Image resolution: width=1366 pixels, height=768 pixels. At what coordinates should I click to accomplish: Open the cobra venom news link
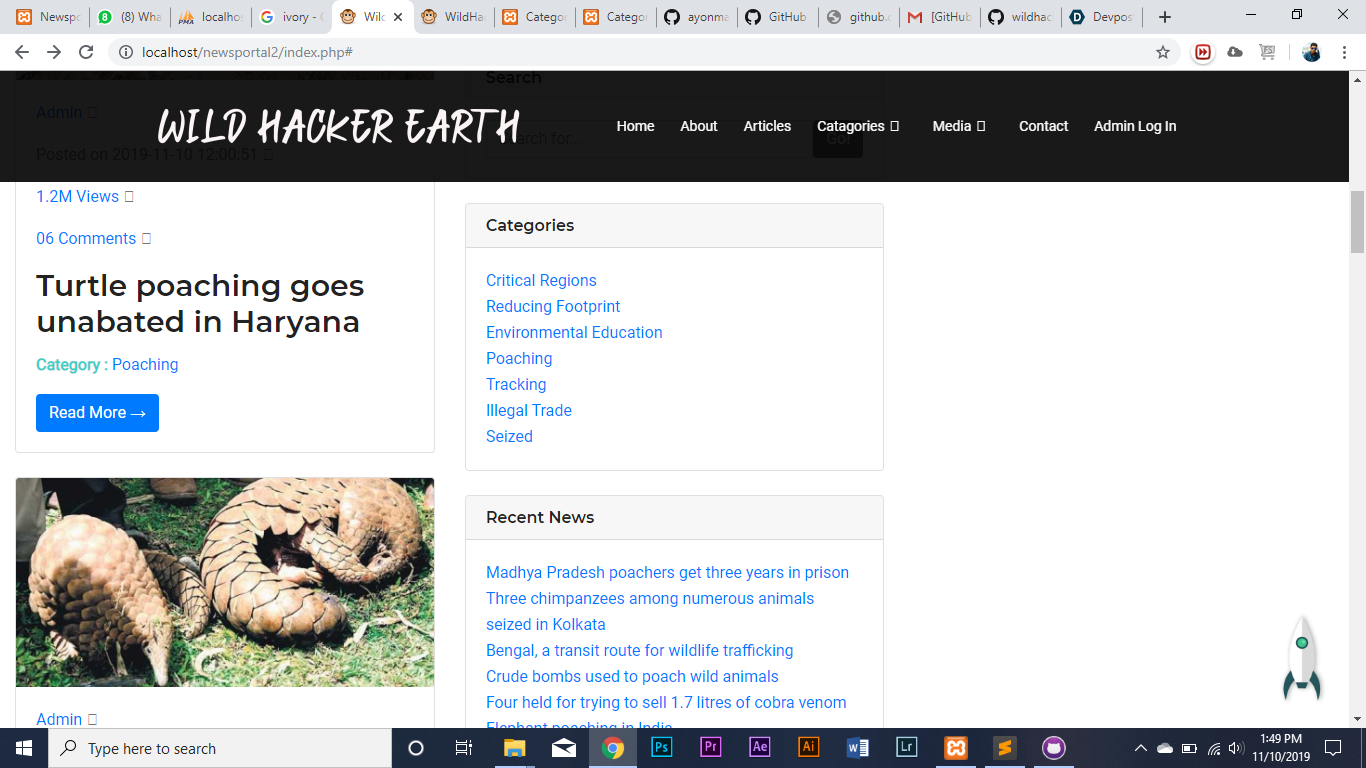coord(666,703)
